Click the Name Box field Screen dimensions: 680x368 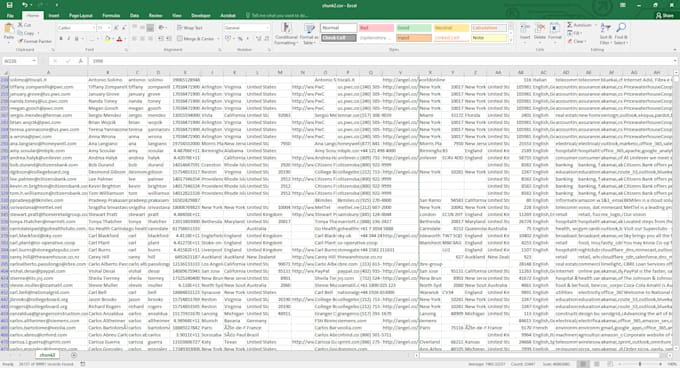click(20, 61)
